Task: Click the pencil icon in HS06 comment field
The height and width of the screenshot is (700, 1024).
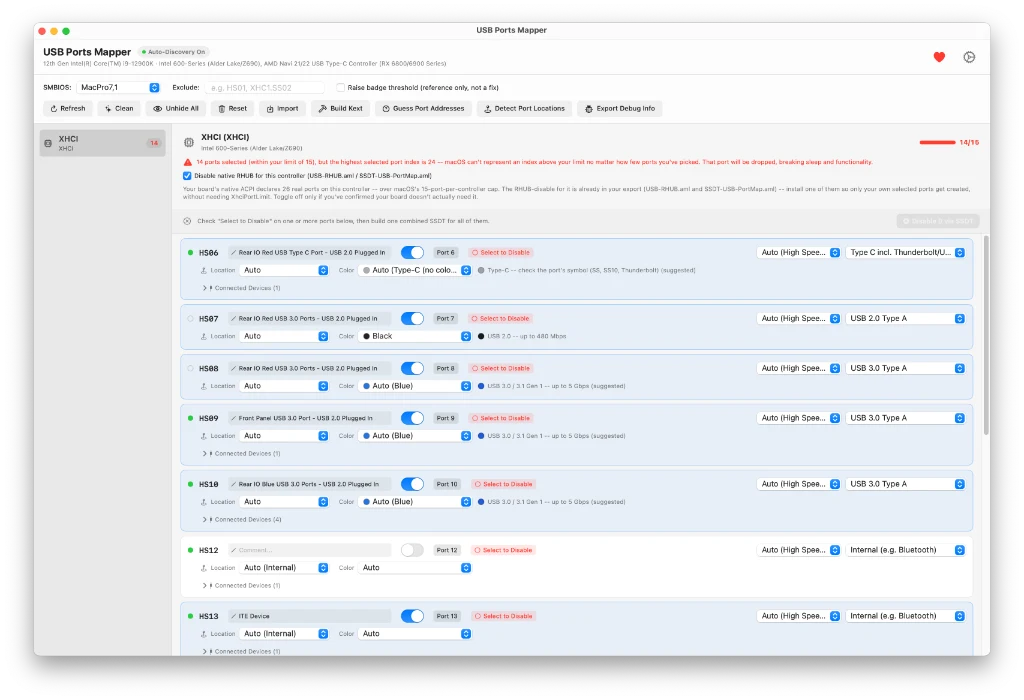Action: [x=233, y=252]
